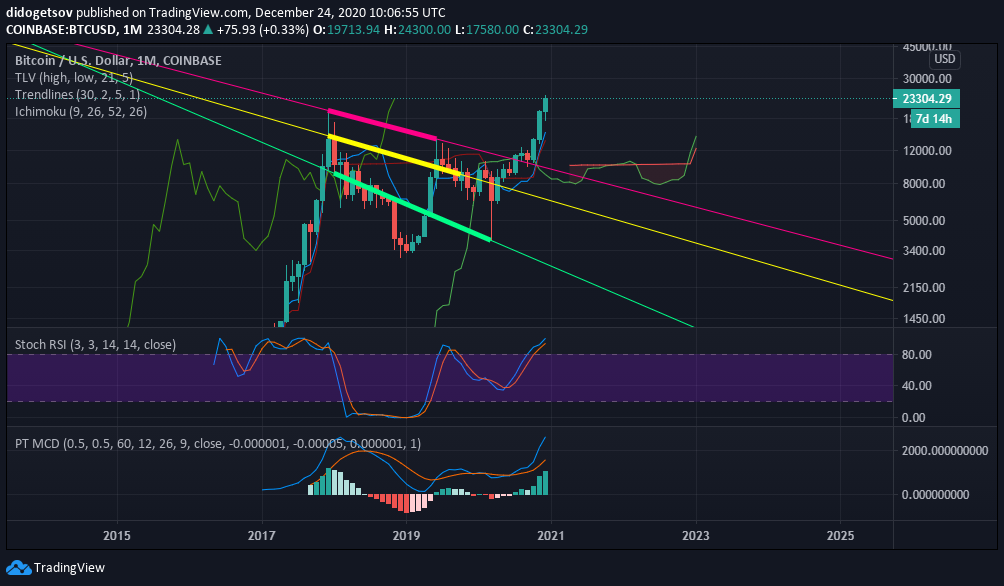Screen dimensions: 1004x586
Task: Click the TradingView.com link in the header
Action: [x=198, y=12]
